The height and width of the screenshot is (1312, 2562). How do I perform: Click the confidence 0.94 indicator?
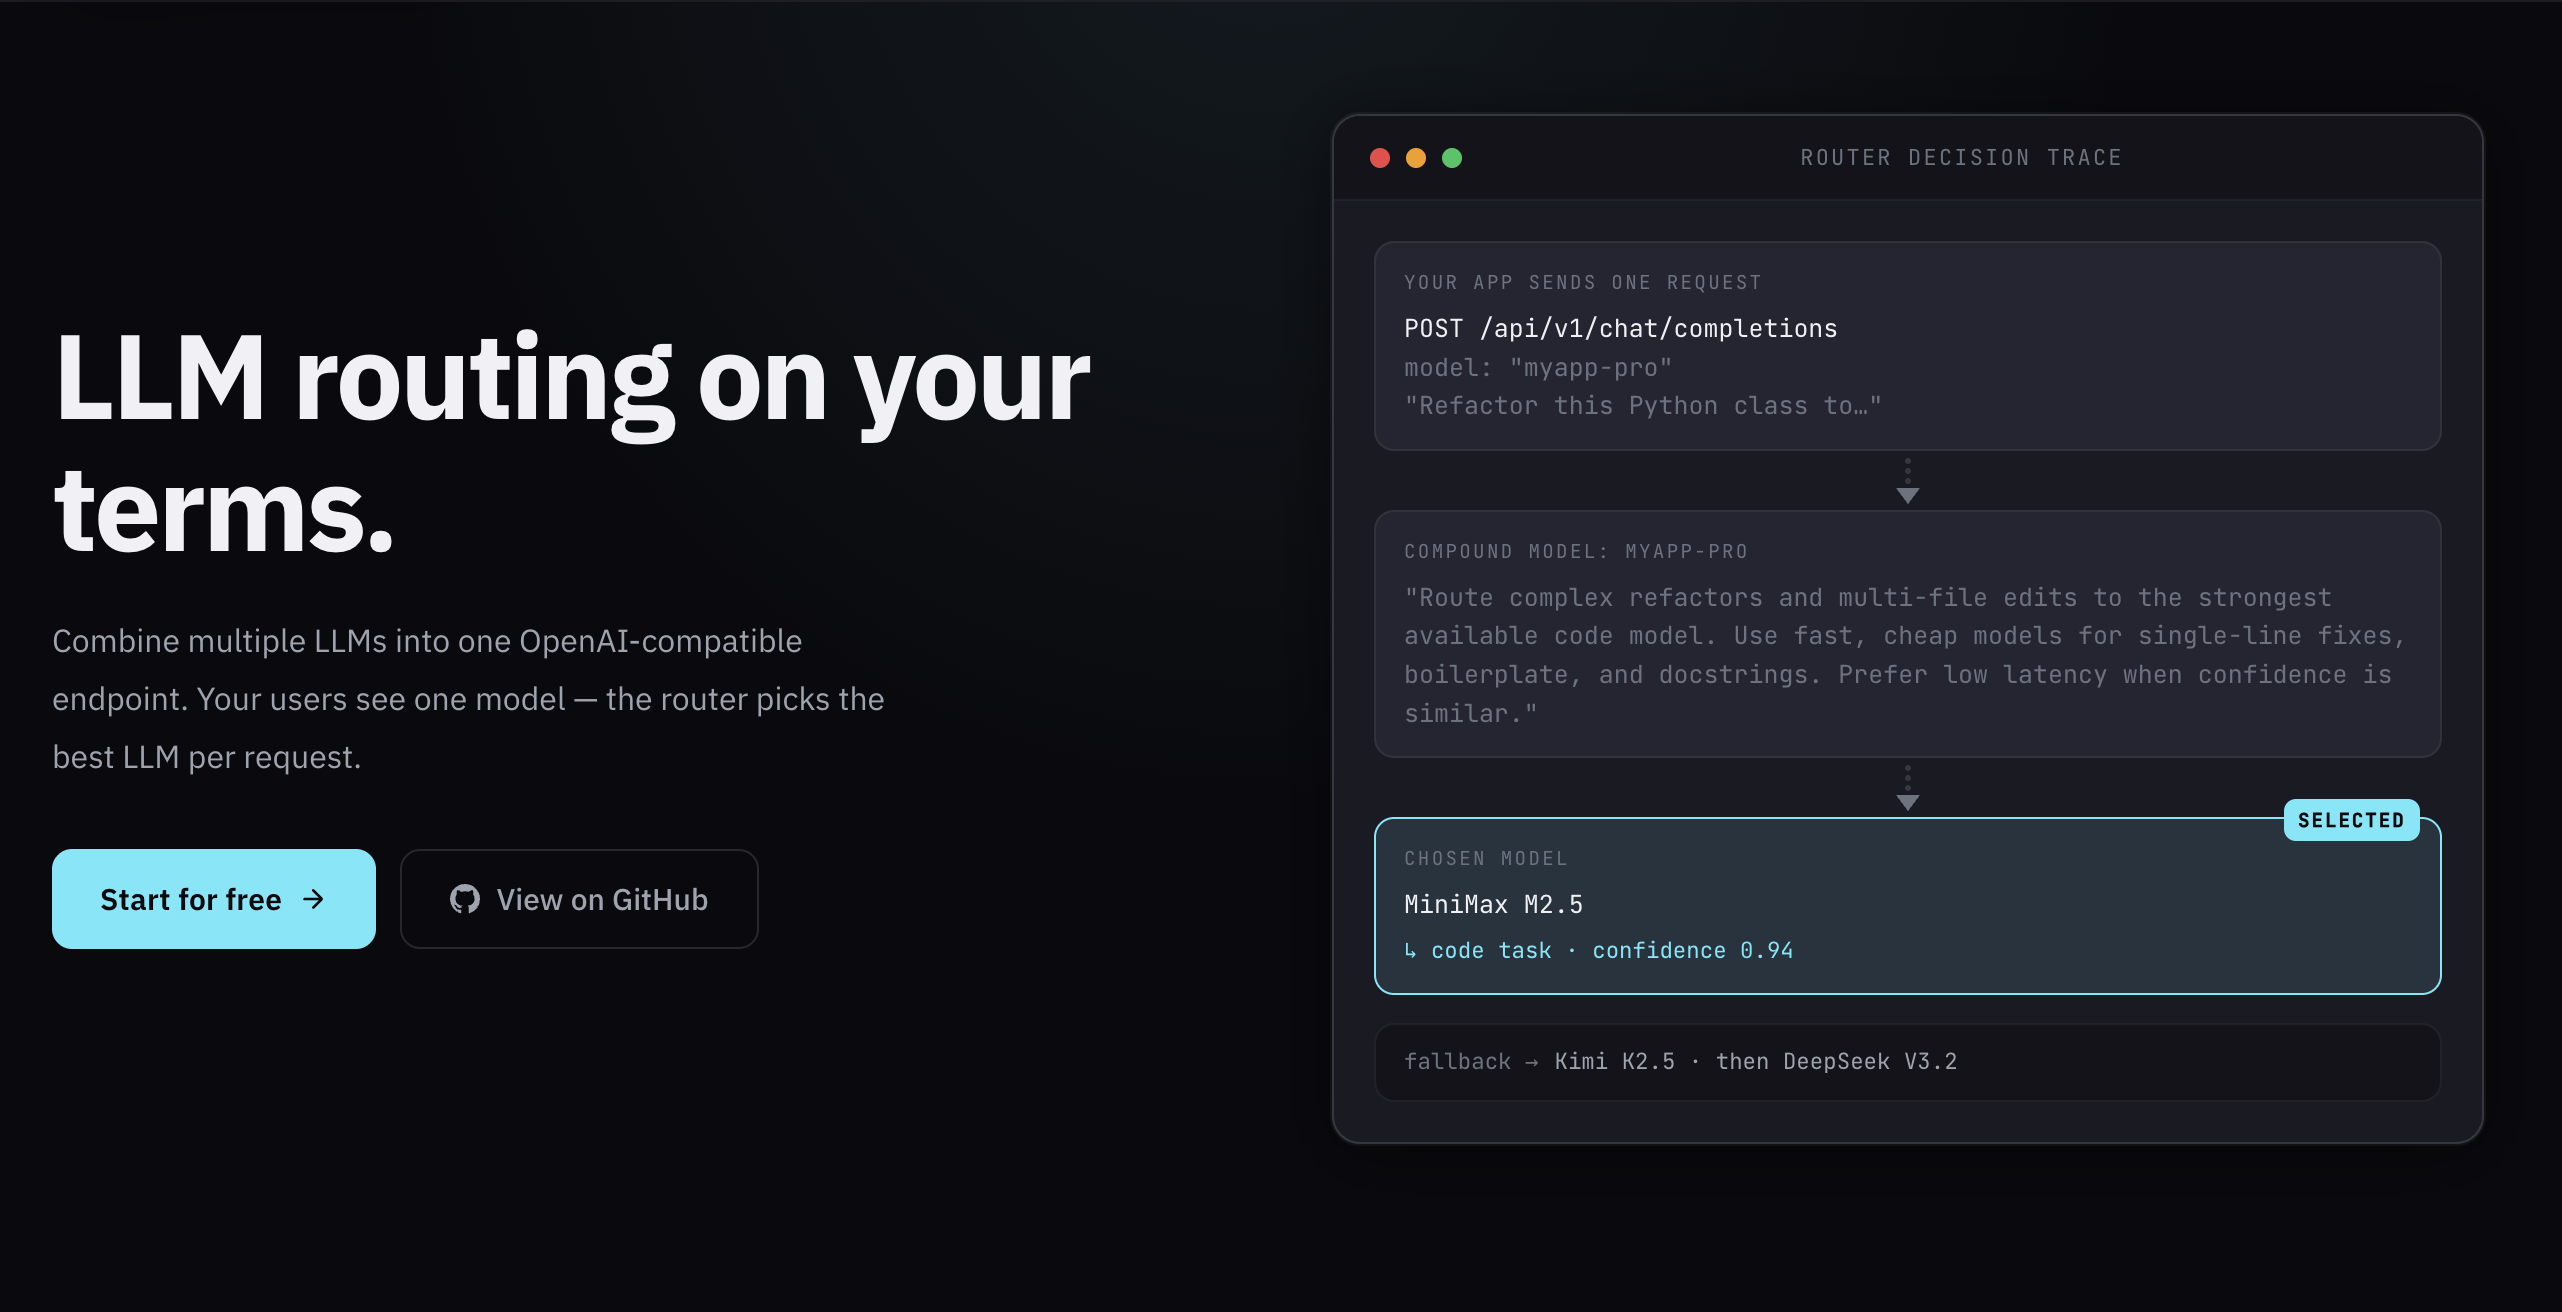pyautogui.click(x=1692, y=950)
